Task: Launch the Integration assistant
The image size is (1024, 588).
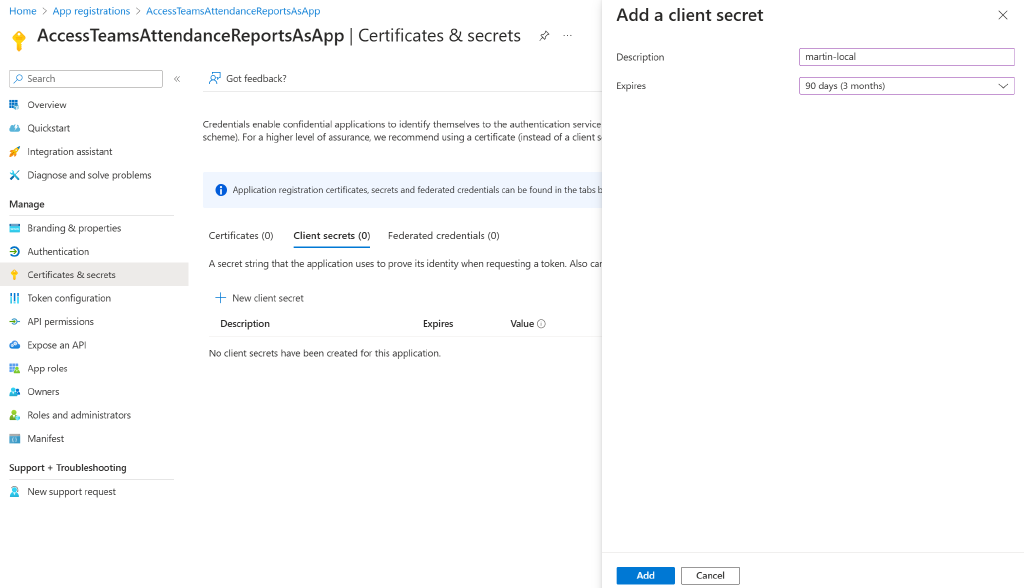Action: (x=69, y=151)
